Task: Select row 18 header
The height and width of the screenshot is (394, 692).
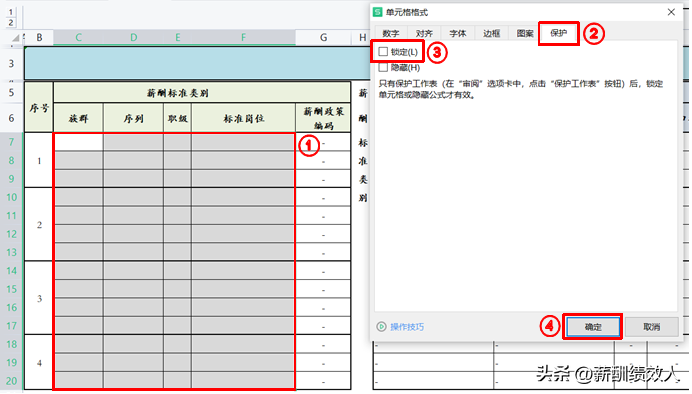Action: coord(11,344)
